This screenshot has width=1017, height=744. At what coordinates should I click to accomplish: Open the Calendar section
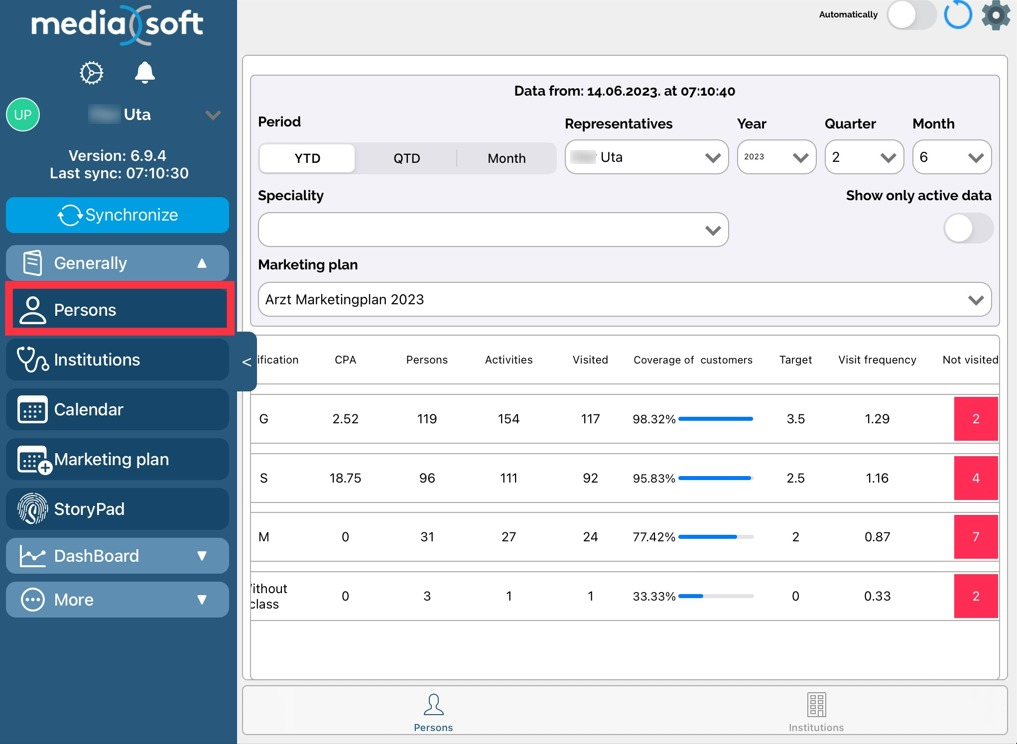click(117, 410)
